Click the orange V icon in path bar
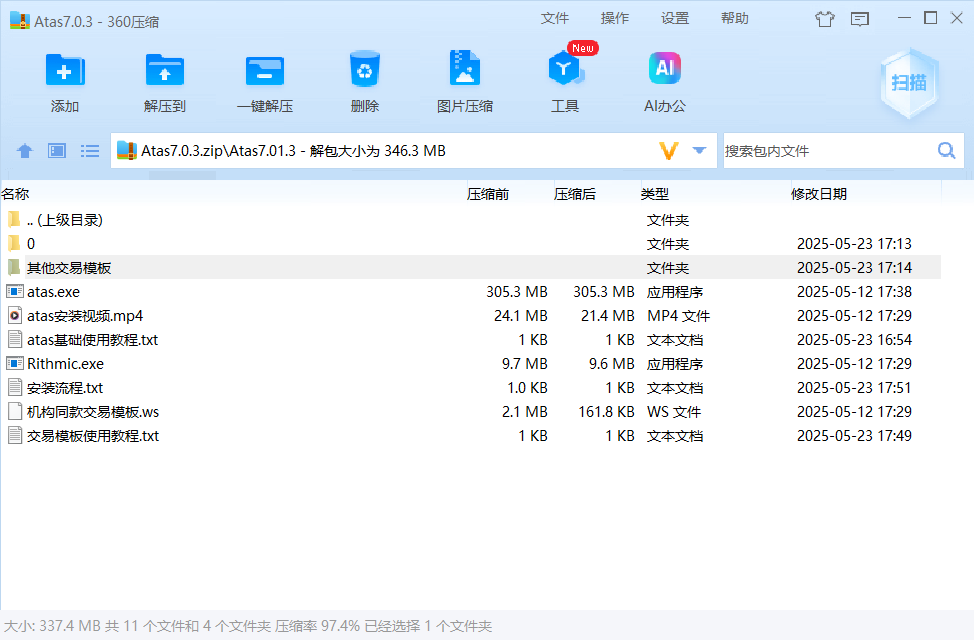This screenshot has width=974, height=640. point(668,150)
